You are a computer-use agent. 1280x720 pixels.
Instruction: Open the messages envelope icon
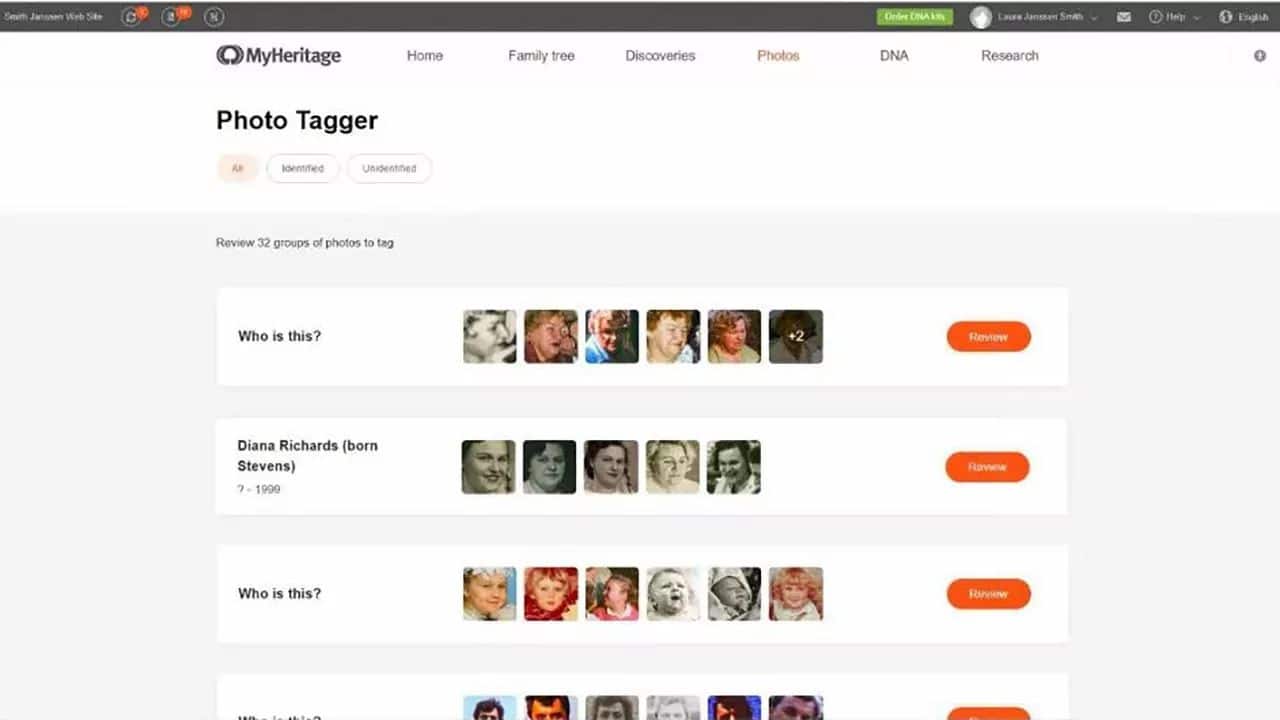pos(1123,17)
